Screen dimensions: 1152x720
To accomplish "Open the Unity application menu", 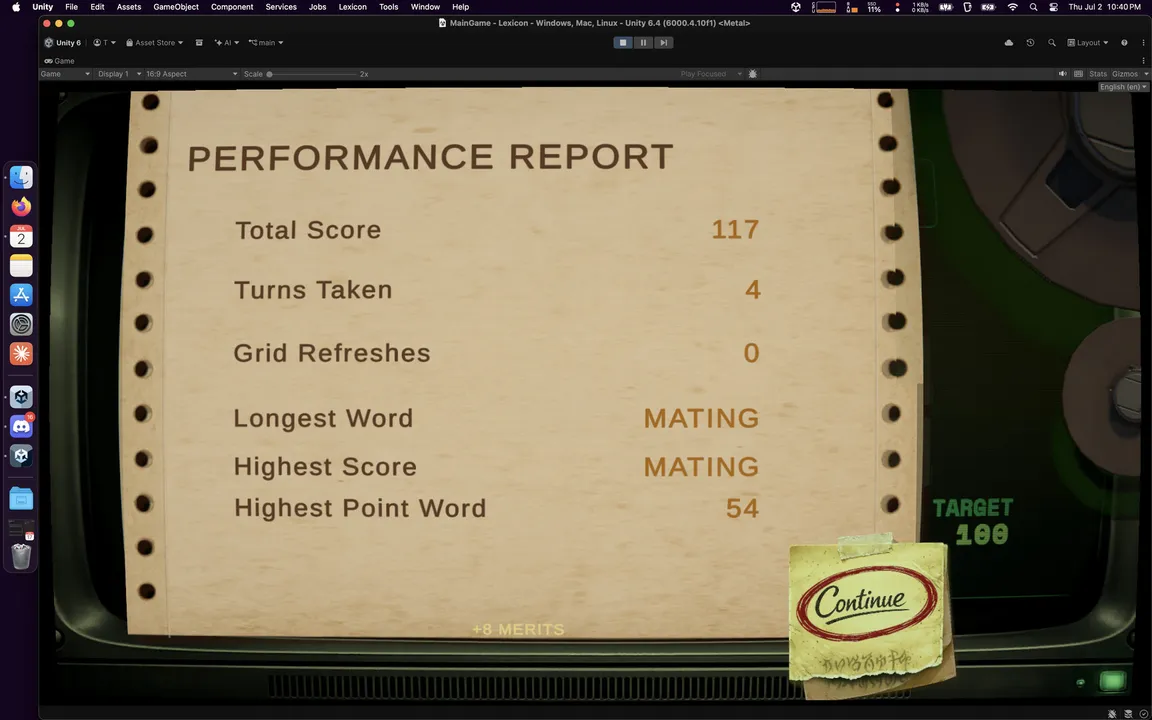I will pos(43,7).
